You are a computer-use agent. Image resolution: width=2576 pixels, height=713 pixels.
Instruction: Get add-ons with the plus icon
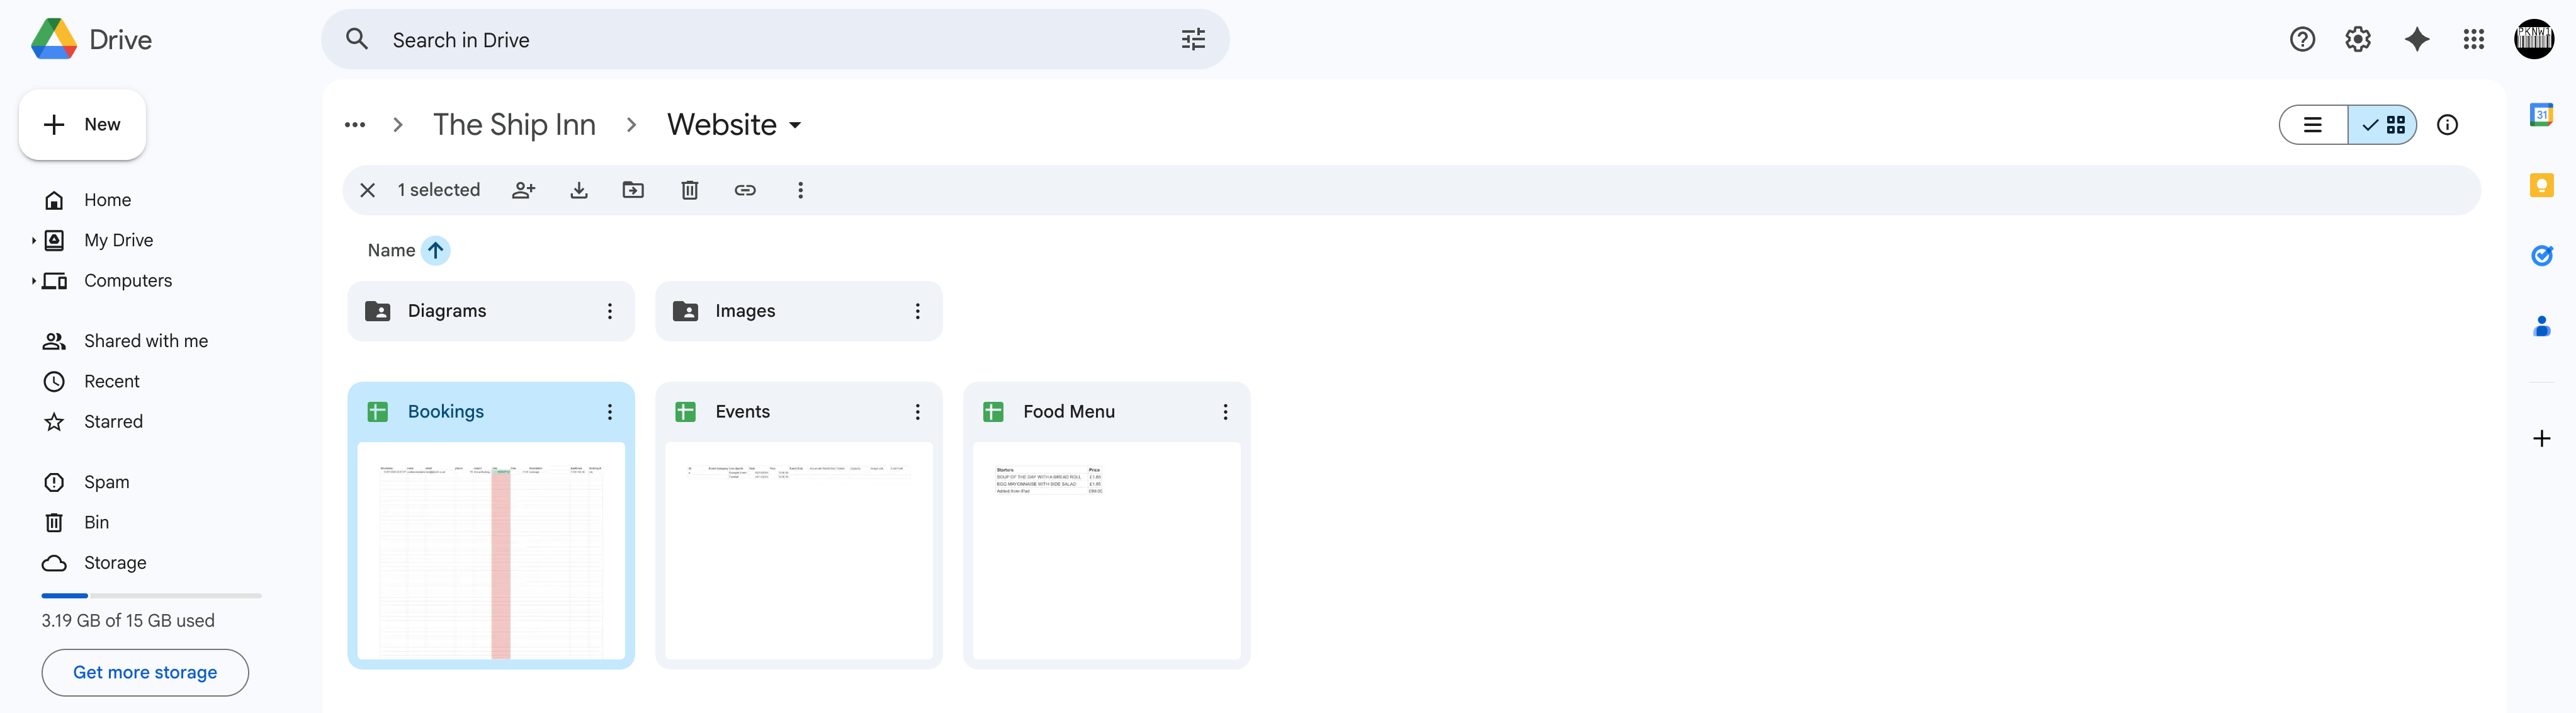coord(2541,438)
